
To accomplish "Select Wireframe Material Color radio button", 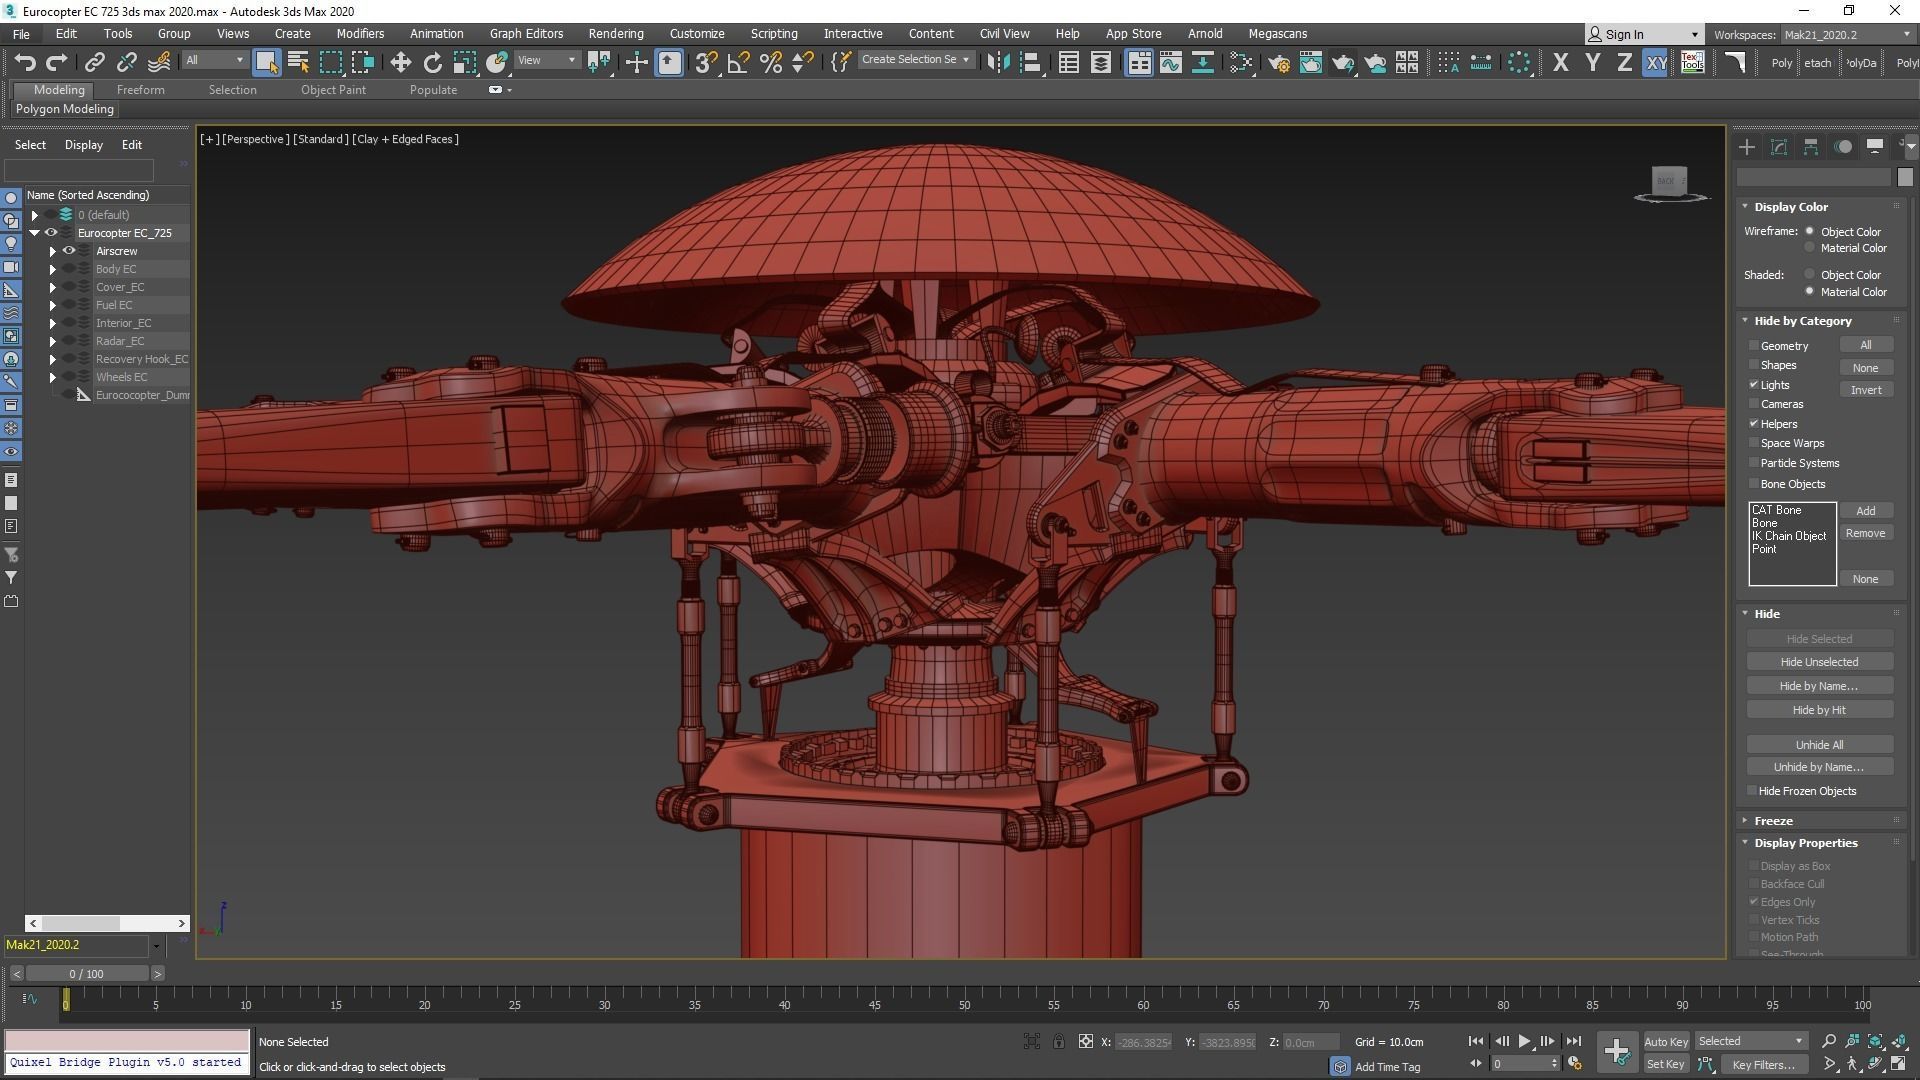I will tap(1810, 248).
